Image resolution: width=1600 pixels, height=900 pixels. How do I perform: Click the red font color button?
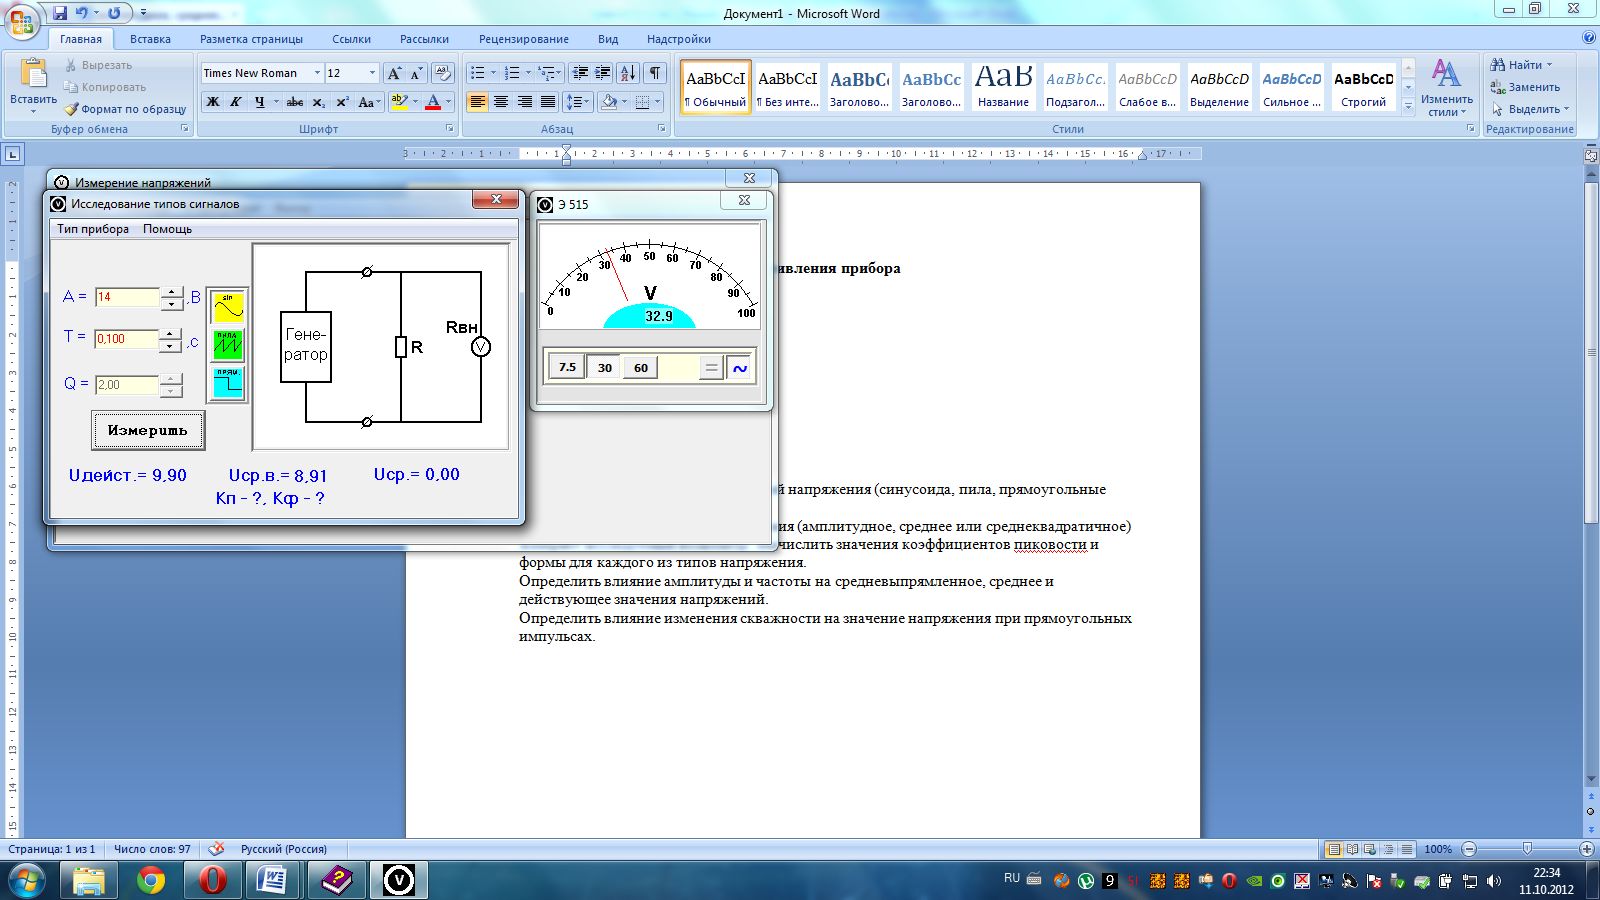pos(433,102)
